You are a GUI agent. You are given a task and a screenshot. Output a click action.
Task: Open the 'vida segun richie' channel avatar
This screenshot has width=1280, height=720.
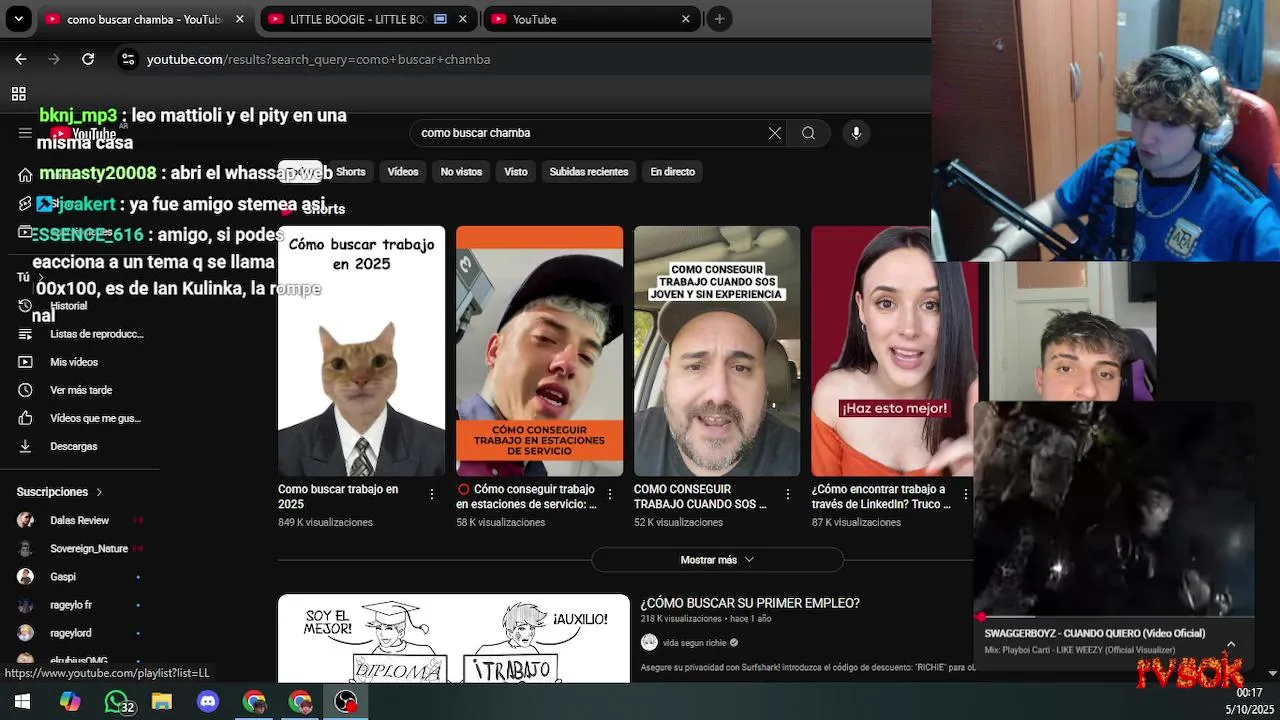(x=650, y=642)
